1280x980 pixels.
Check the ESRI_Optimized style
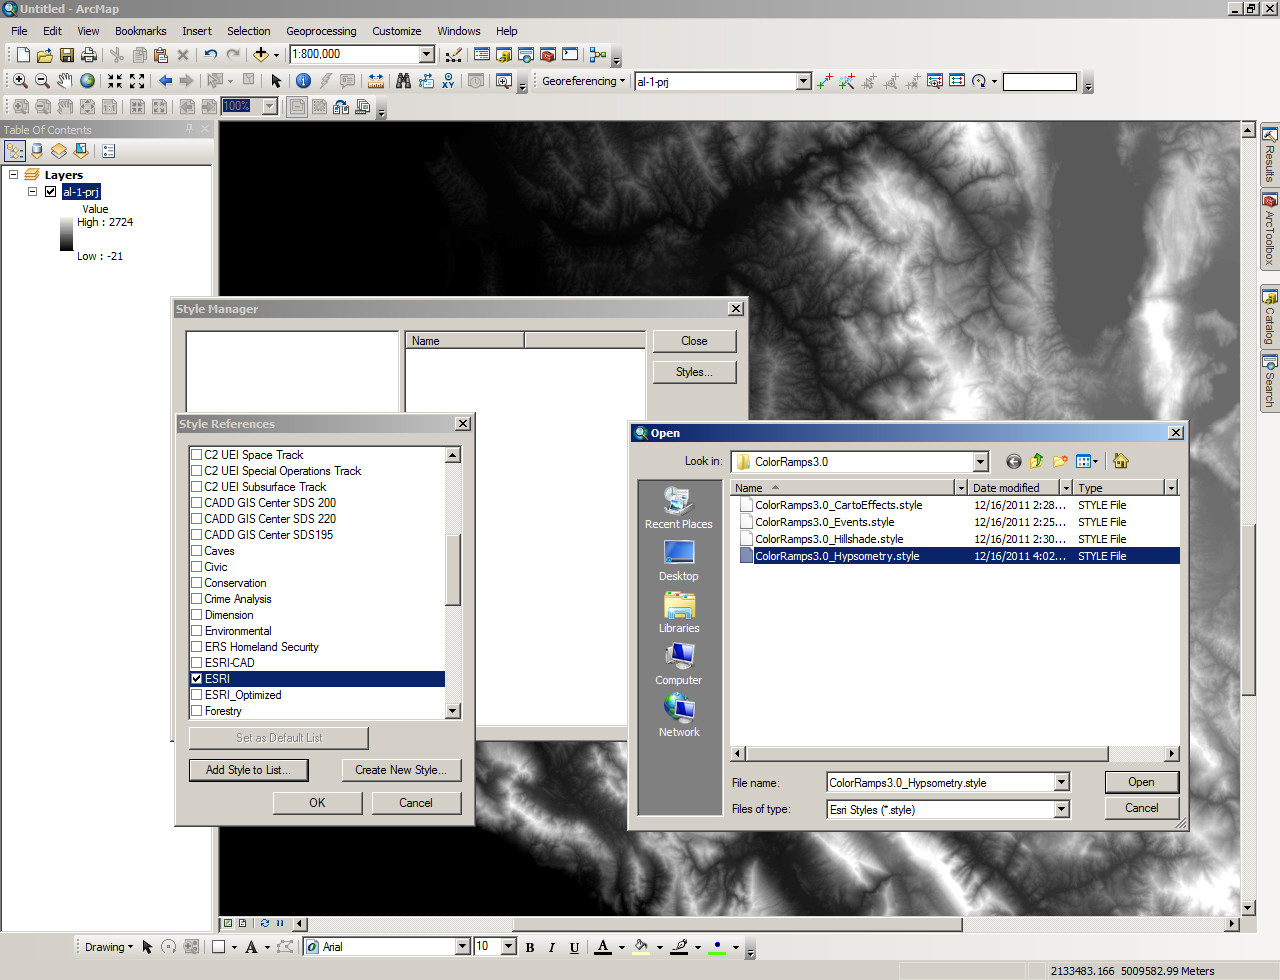197,695
